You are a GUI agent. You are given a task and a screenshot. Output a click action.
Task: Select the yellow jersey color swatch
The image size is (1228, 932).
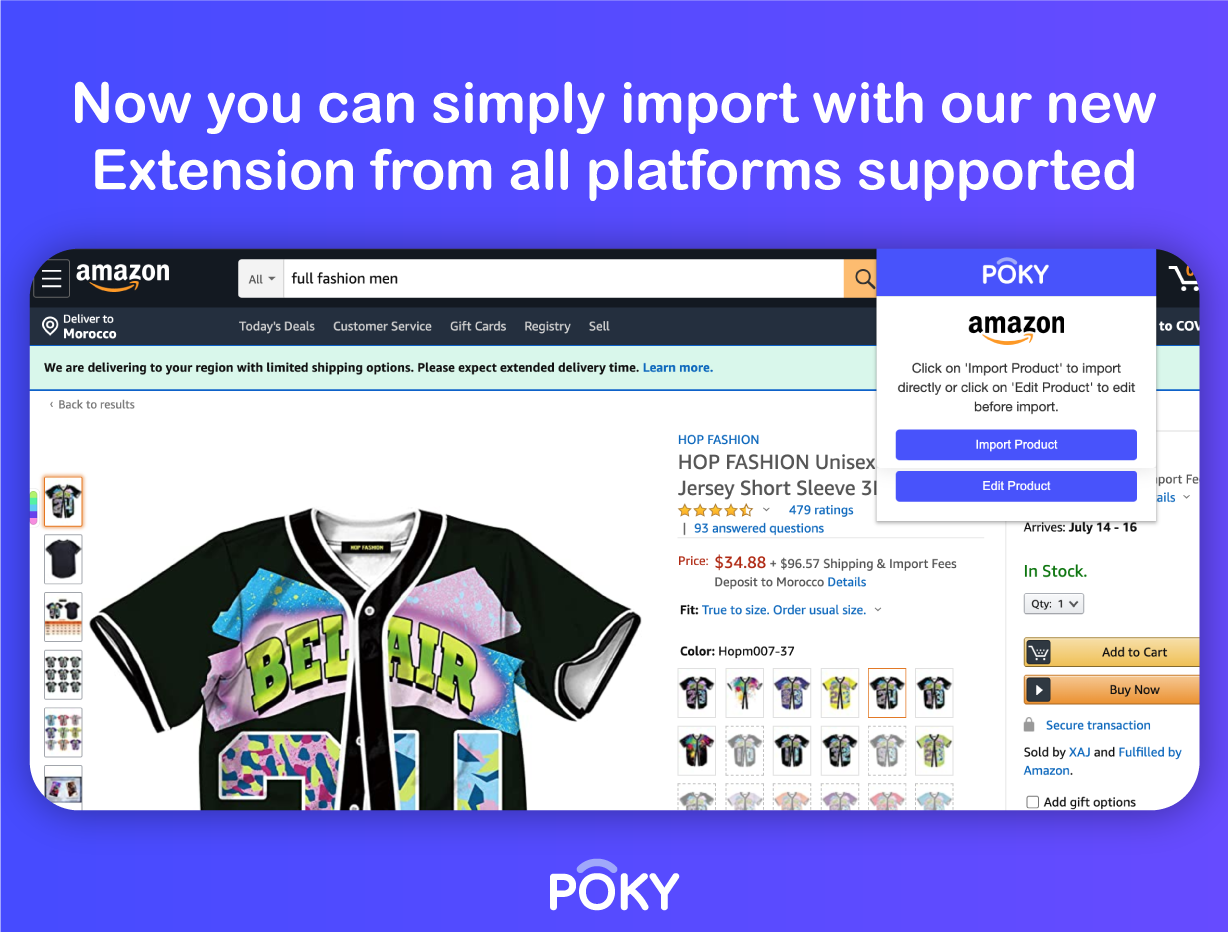[839, 693]
